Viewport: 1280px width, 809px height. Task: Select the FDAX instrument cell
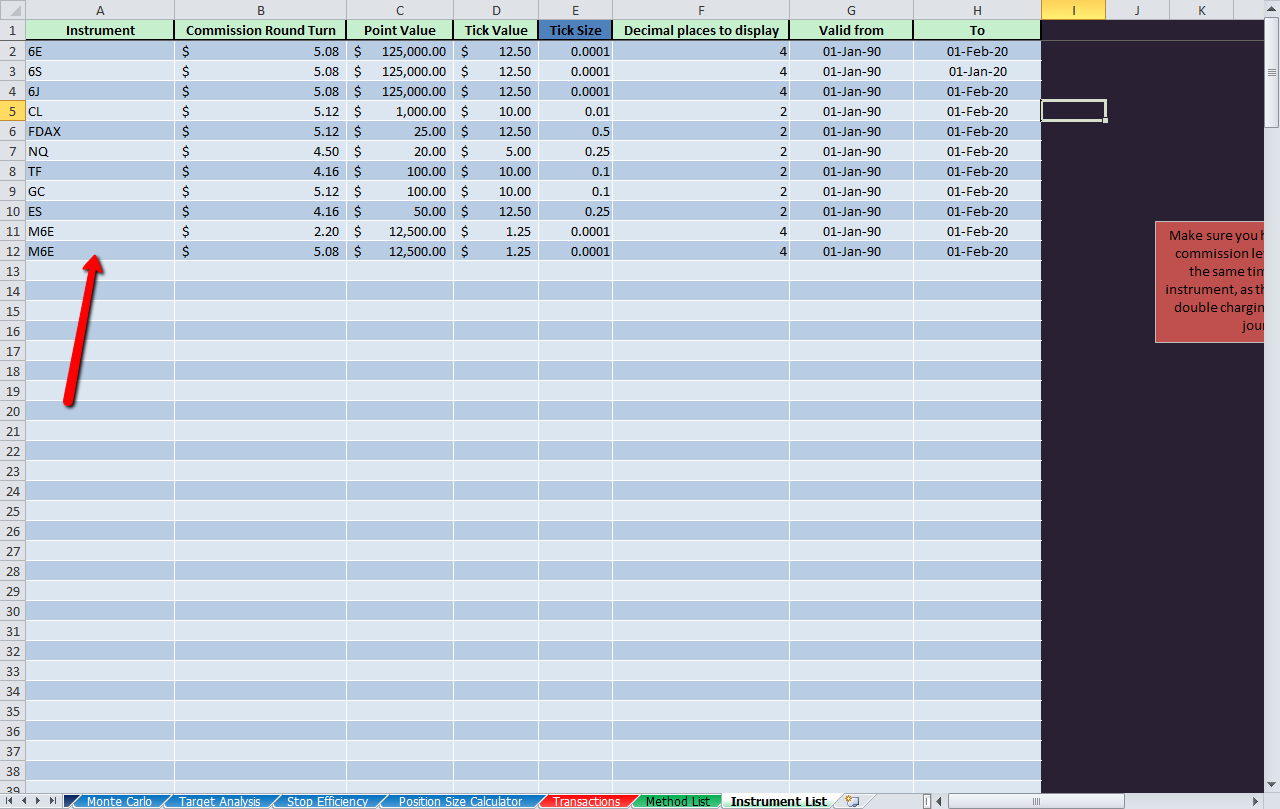(x=100, y=131)
